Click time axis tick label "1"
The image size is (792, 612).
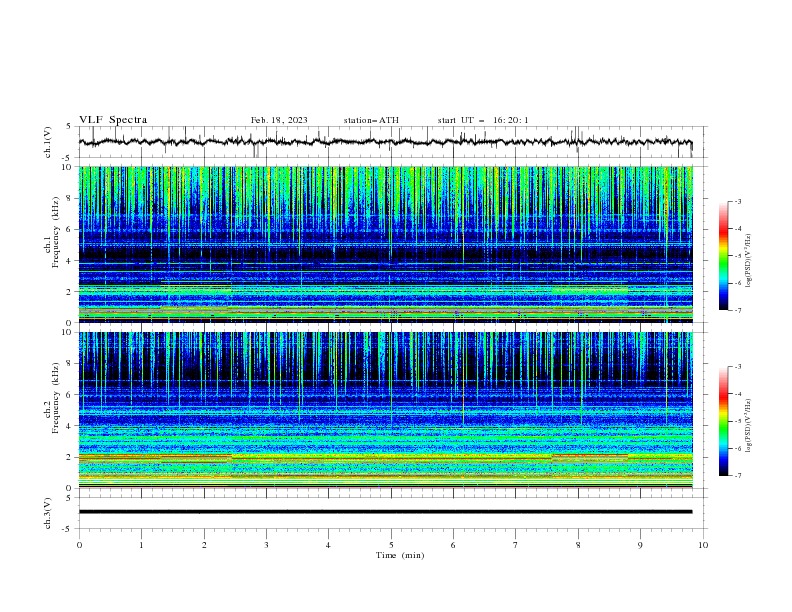click(x=141, y=545)
